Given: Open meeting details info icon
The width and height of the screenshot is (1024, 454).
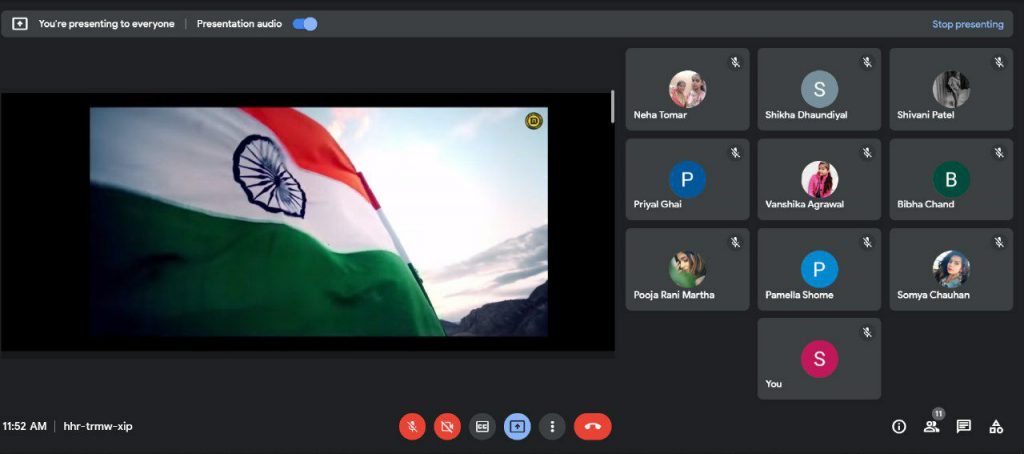Looking at the screenshot, I should 899,427.
